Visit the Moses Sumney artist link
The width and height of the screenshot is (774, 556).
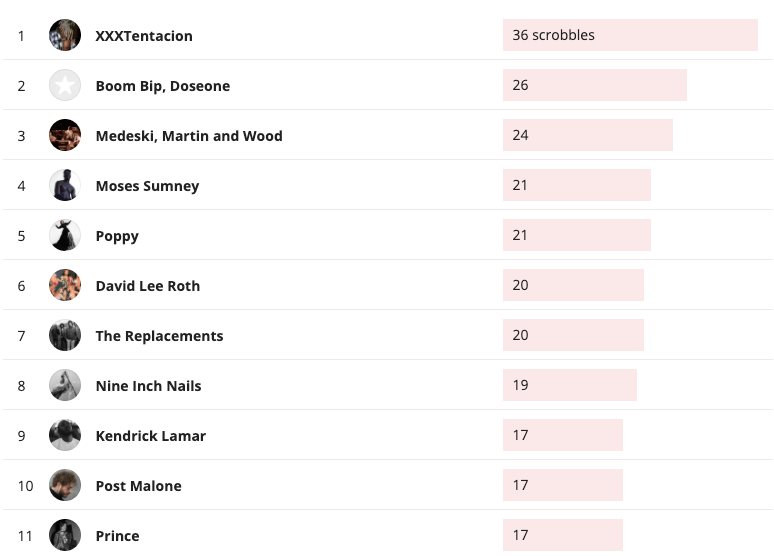tap(147, 186)
